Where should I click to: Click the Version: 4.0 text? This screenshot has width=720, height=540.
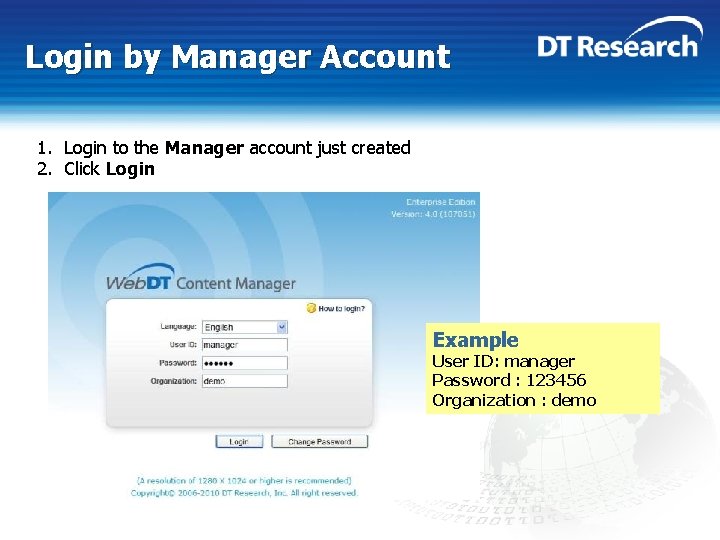pyautogui.click(x=433, y=214)
